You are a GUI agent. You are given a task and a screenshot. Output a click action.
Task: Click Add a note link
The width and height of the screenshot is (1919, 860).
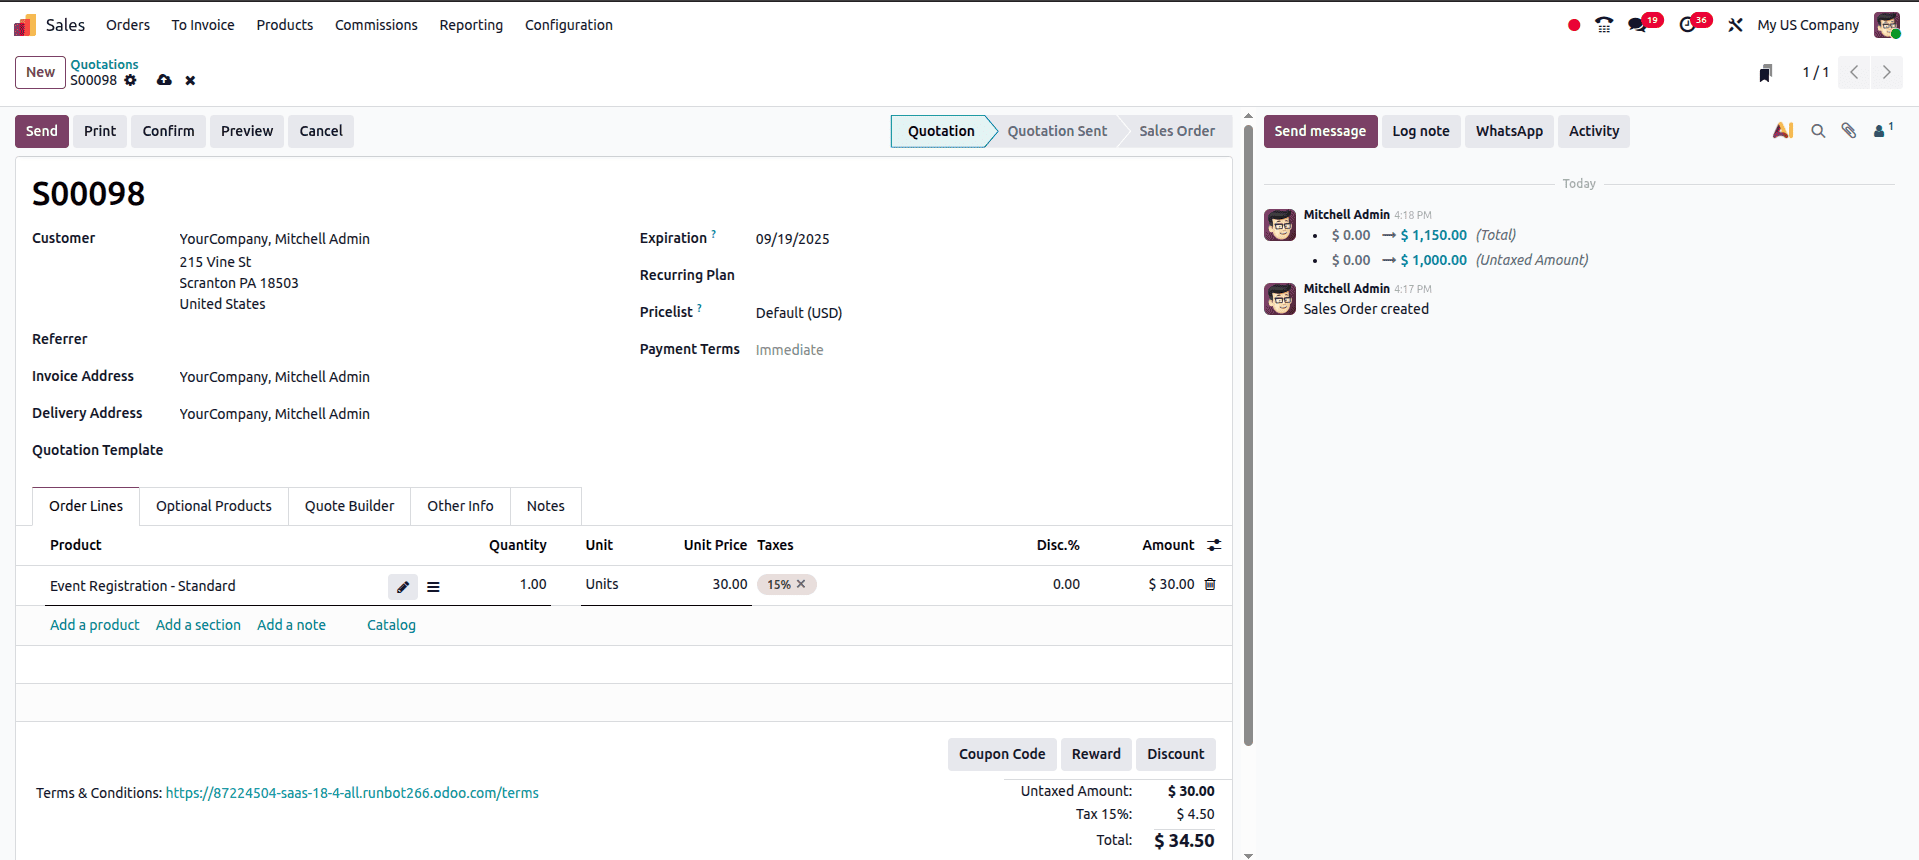291,625
